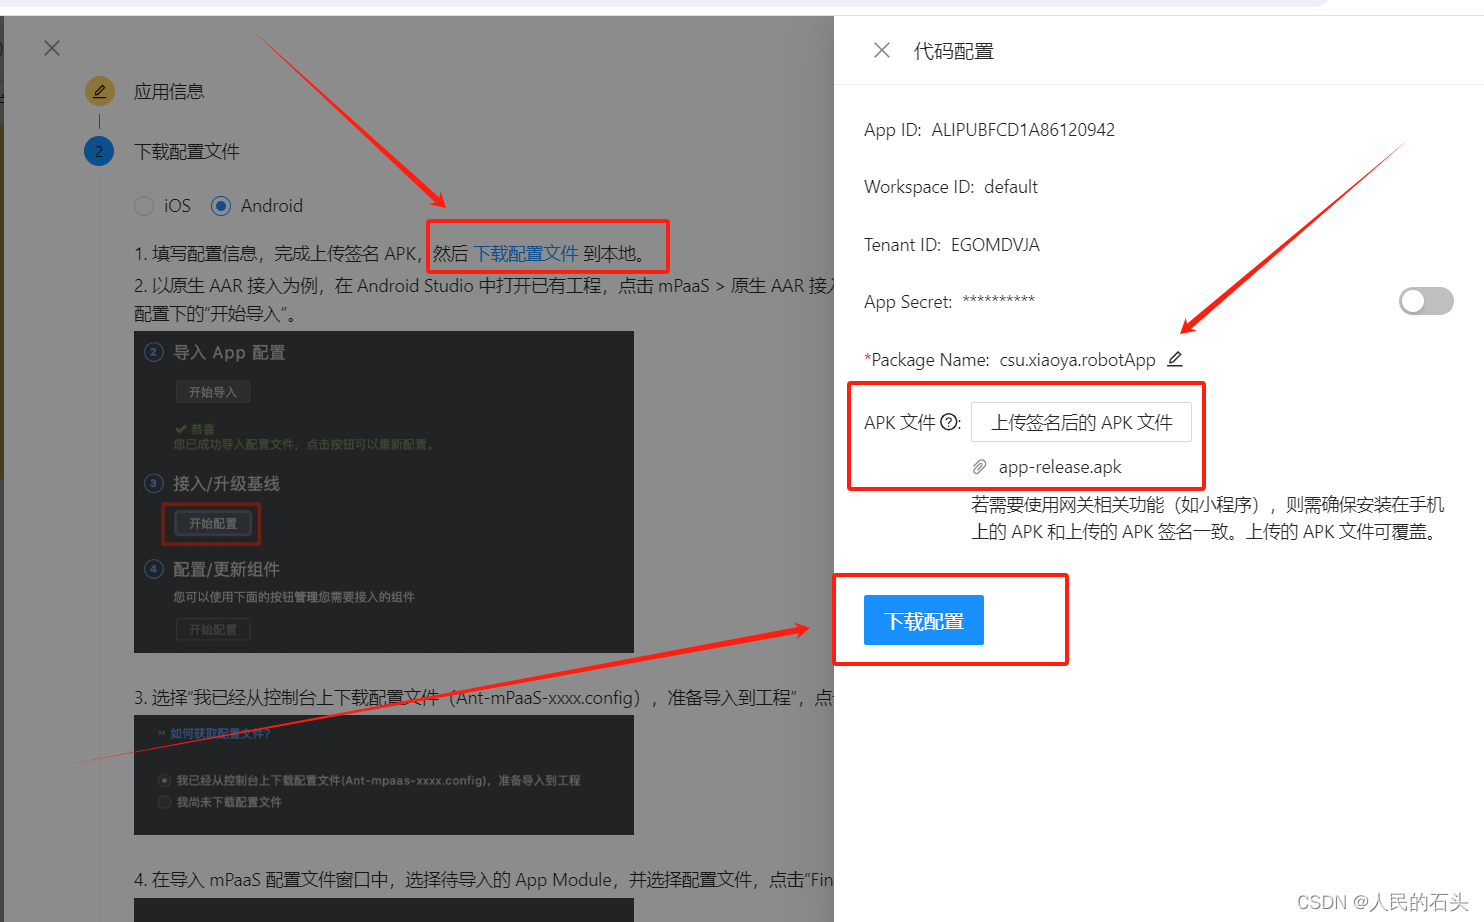Toggle the App Secret visibility switch
The width and height of the screenshot is (1484, 922).
1426,301
